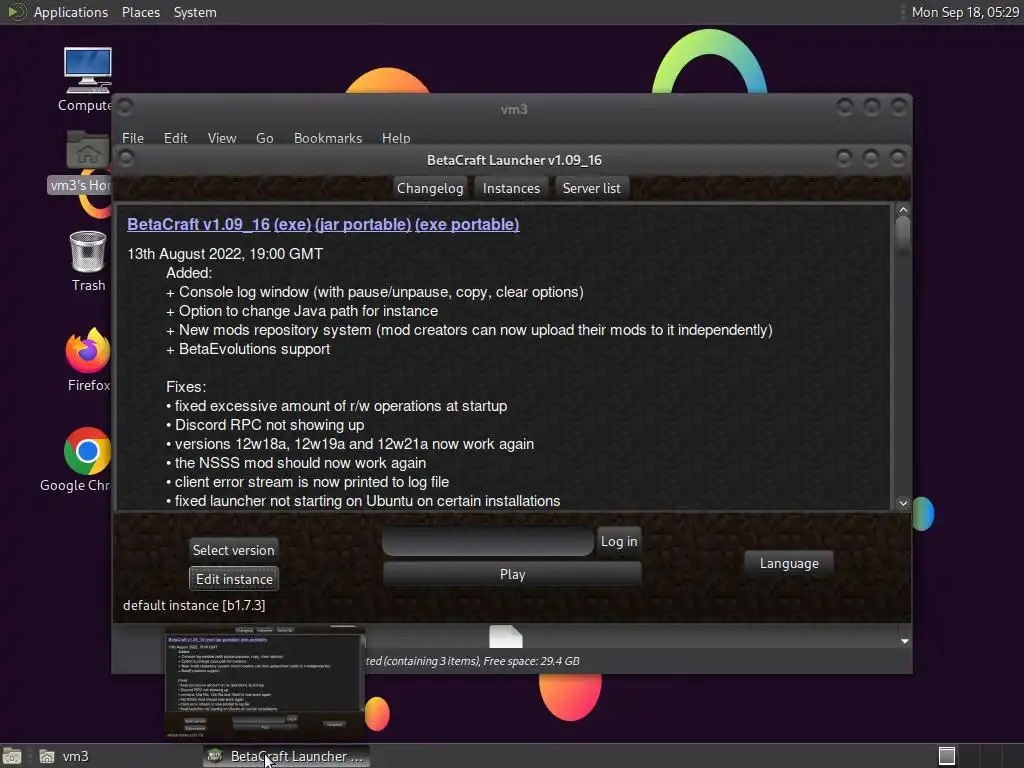
Task: Click the show desktop icon in bottom panel
Action: 12,756
